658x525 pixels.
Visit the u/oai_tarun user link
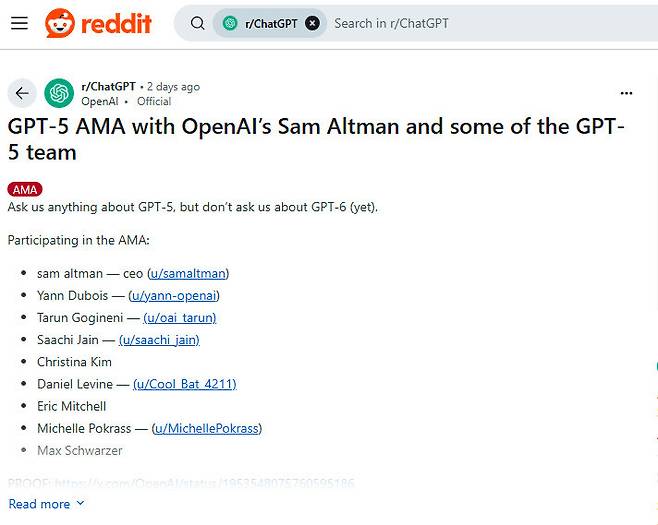coord(180,317)
